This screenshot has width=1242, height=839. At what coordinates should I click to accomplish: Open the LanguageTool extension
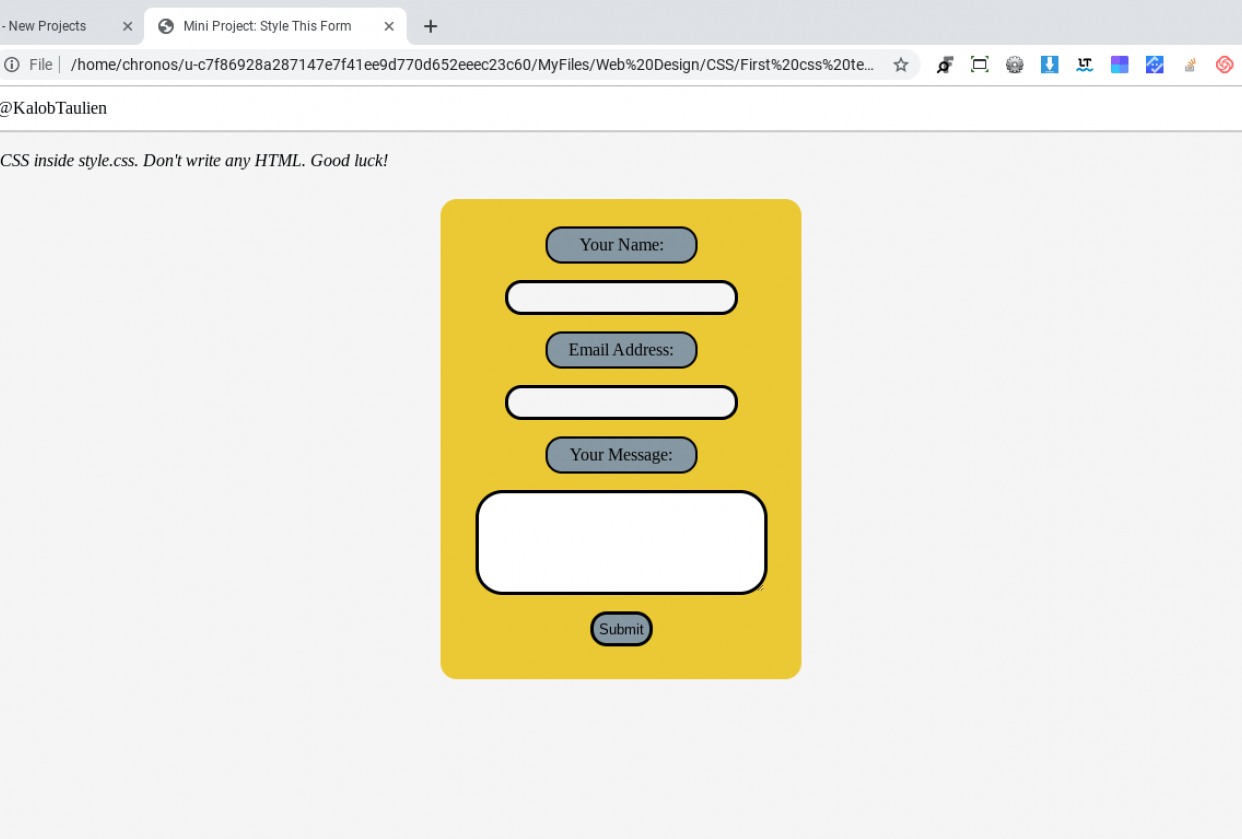(1084, 64)
